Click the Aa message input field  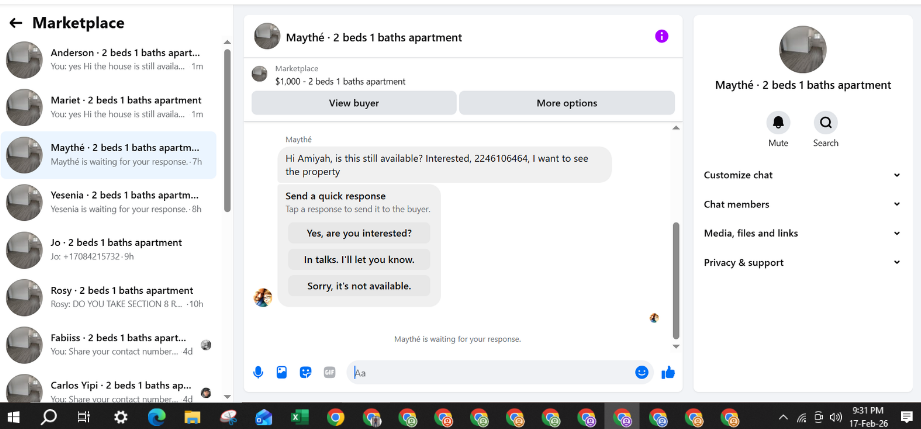490,373
